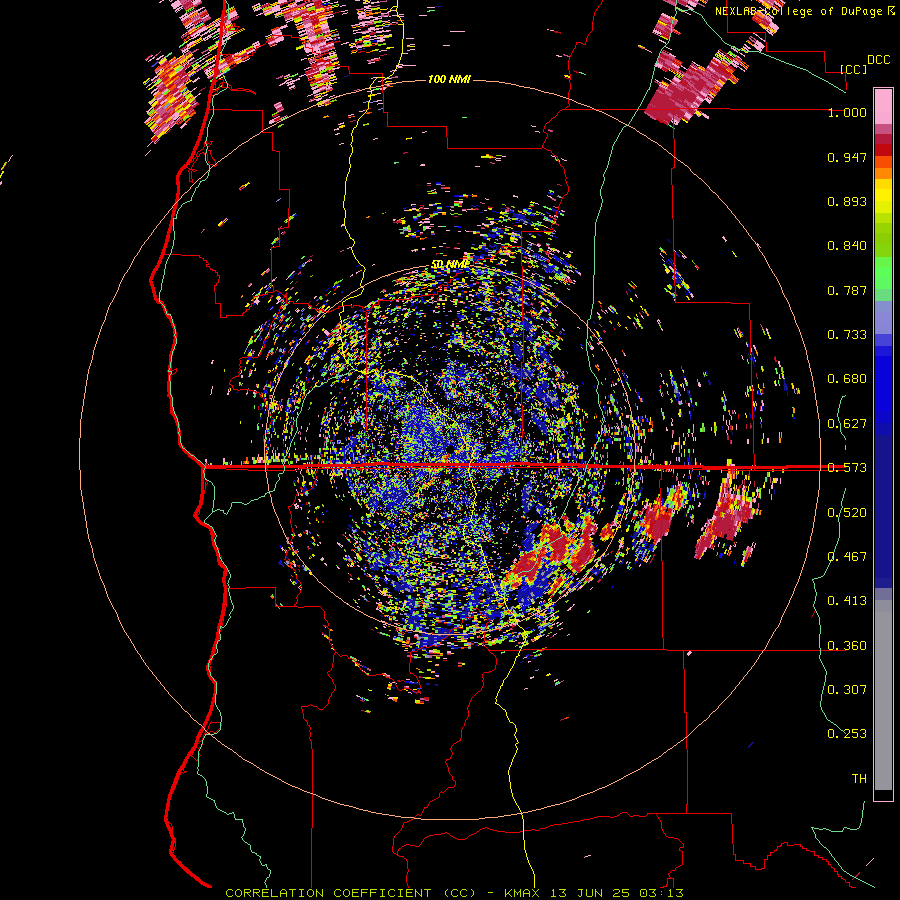Image resolution: width=900 pixels, height=900 pixels.
Task: Click the 1.000 value on color scale
Action: [x=847, y=112]
